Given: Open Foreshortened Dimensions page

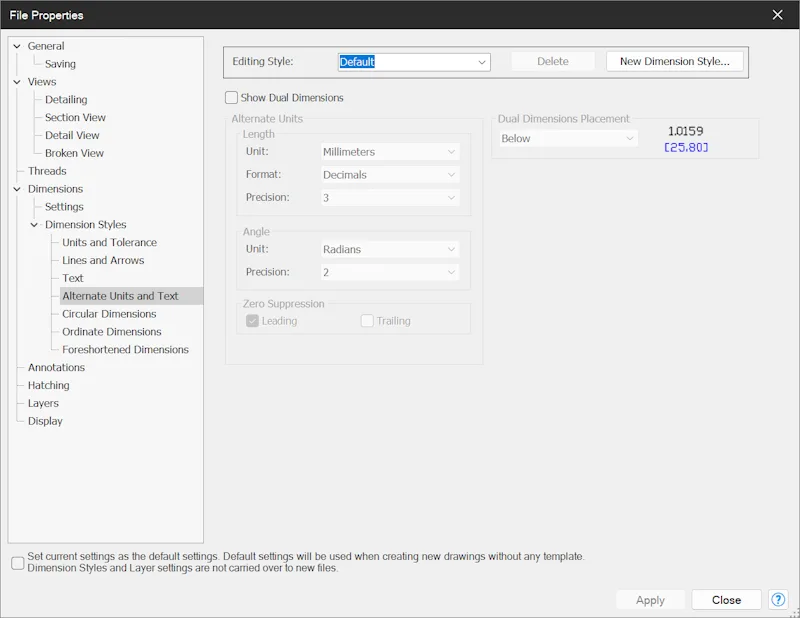Looking at the screenshot, I should (126, 350).
